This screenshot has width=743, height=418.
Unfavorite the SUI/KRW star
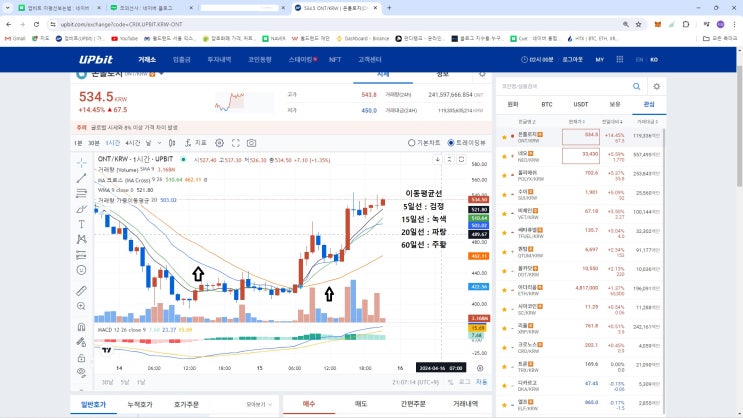504,195
